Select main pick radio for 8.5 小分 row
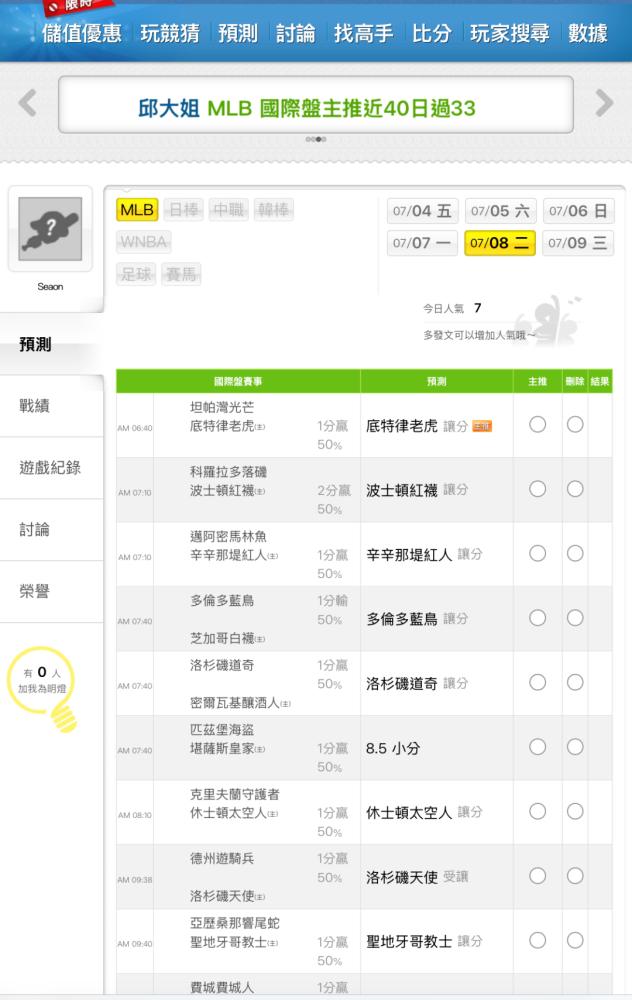This screenshot has height=1000, width=632. [537, 747]
